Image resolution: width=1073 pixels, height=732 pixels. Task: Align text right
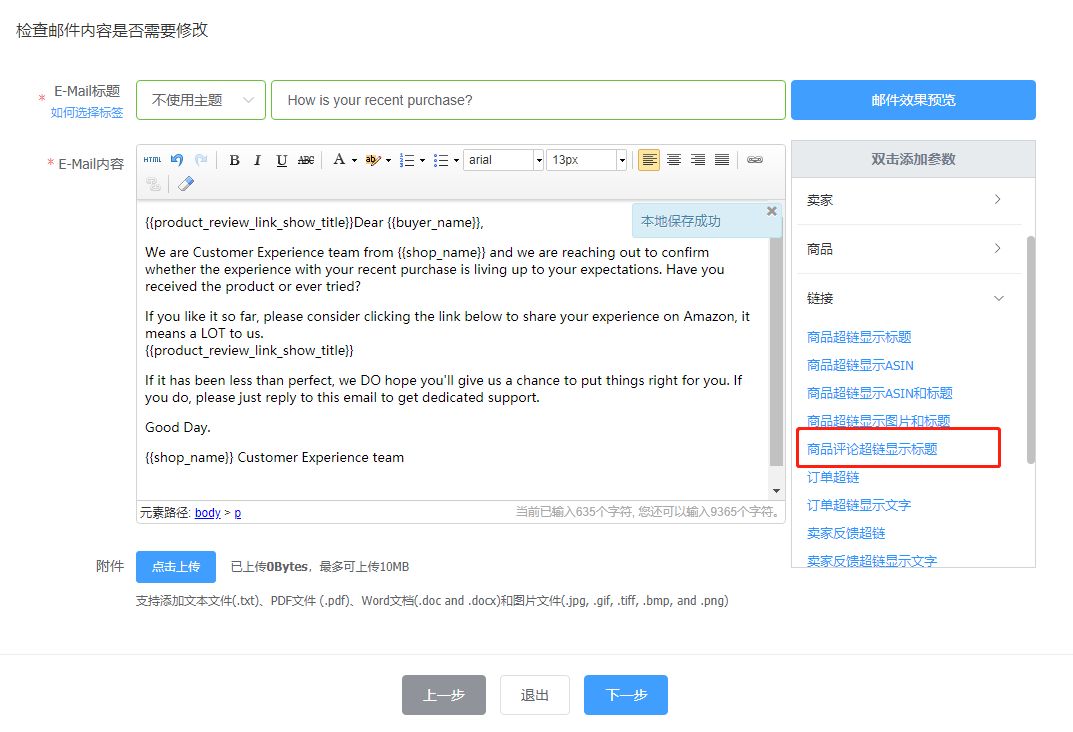(698, 160)
